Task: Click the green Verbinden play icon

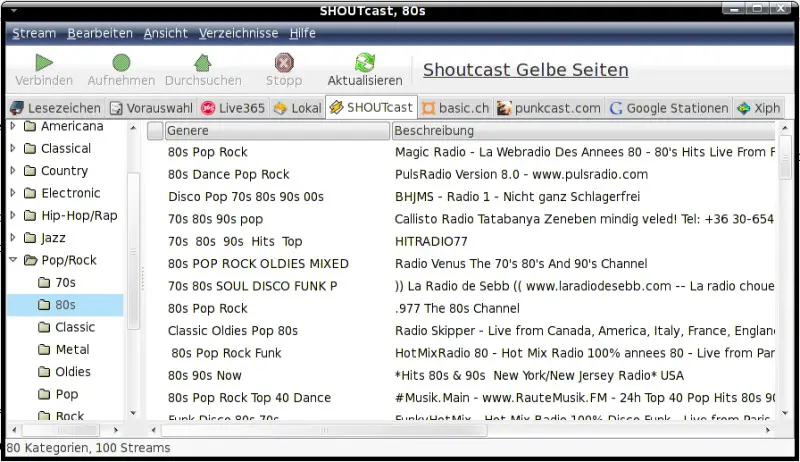Action: (44, 63)
